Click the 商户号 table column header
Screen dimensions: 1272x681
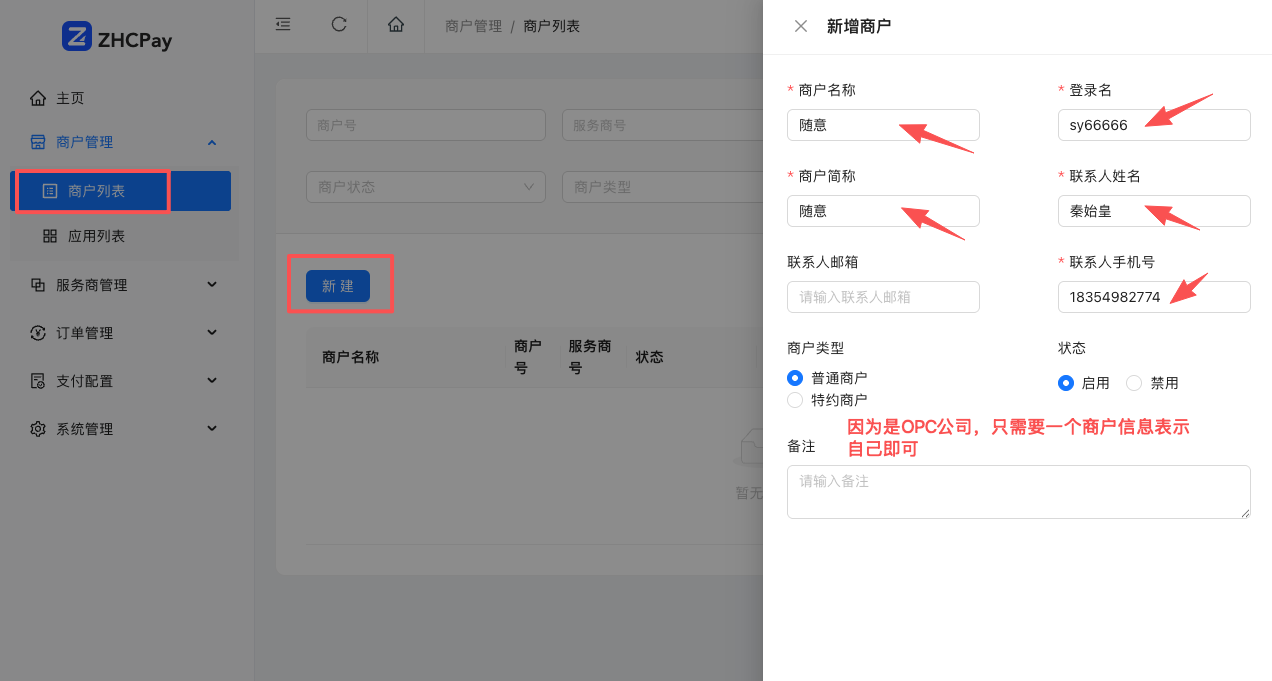pyautogui.click(x=528, y=356)
